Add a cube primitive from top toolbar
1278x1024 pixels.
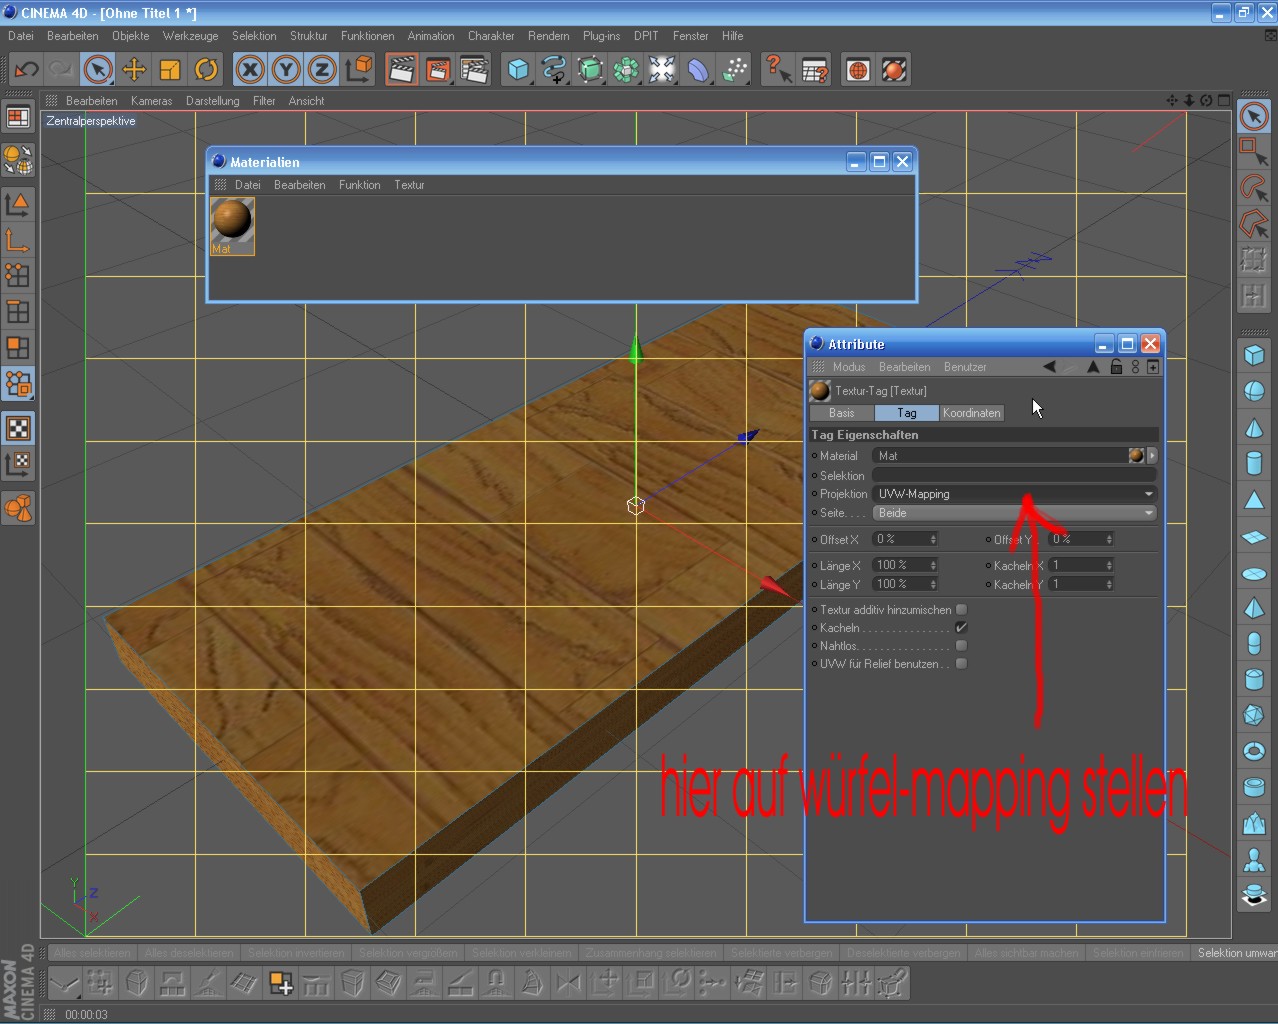point(518,70)
